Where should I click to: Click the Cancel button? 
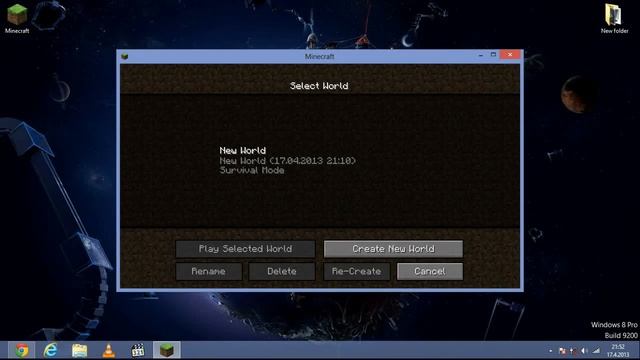tap(430, 271)
